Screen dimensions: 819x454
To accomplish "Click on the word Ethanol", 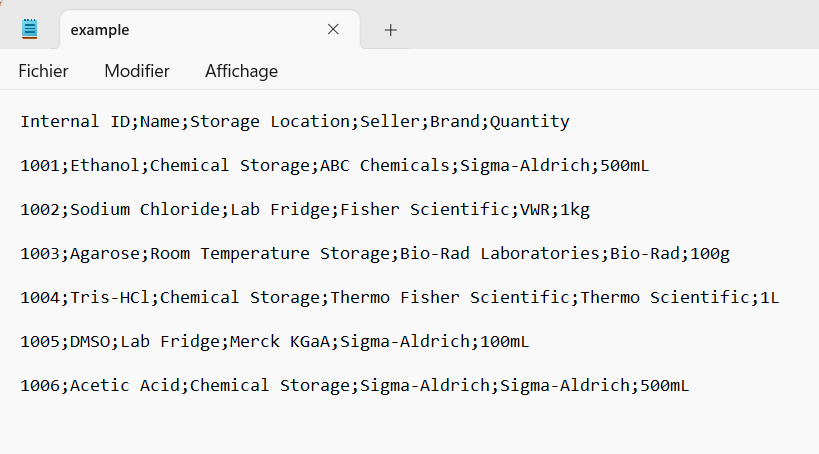I will pyautogui.click(x=104, y=166).
